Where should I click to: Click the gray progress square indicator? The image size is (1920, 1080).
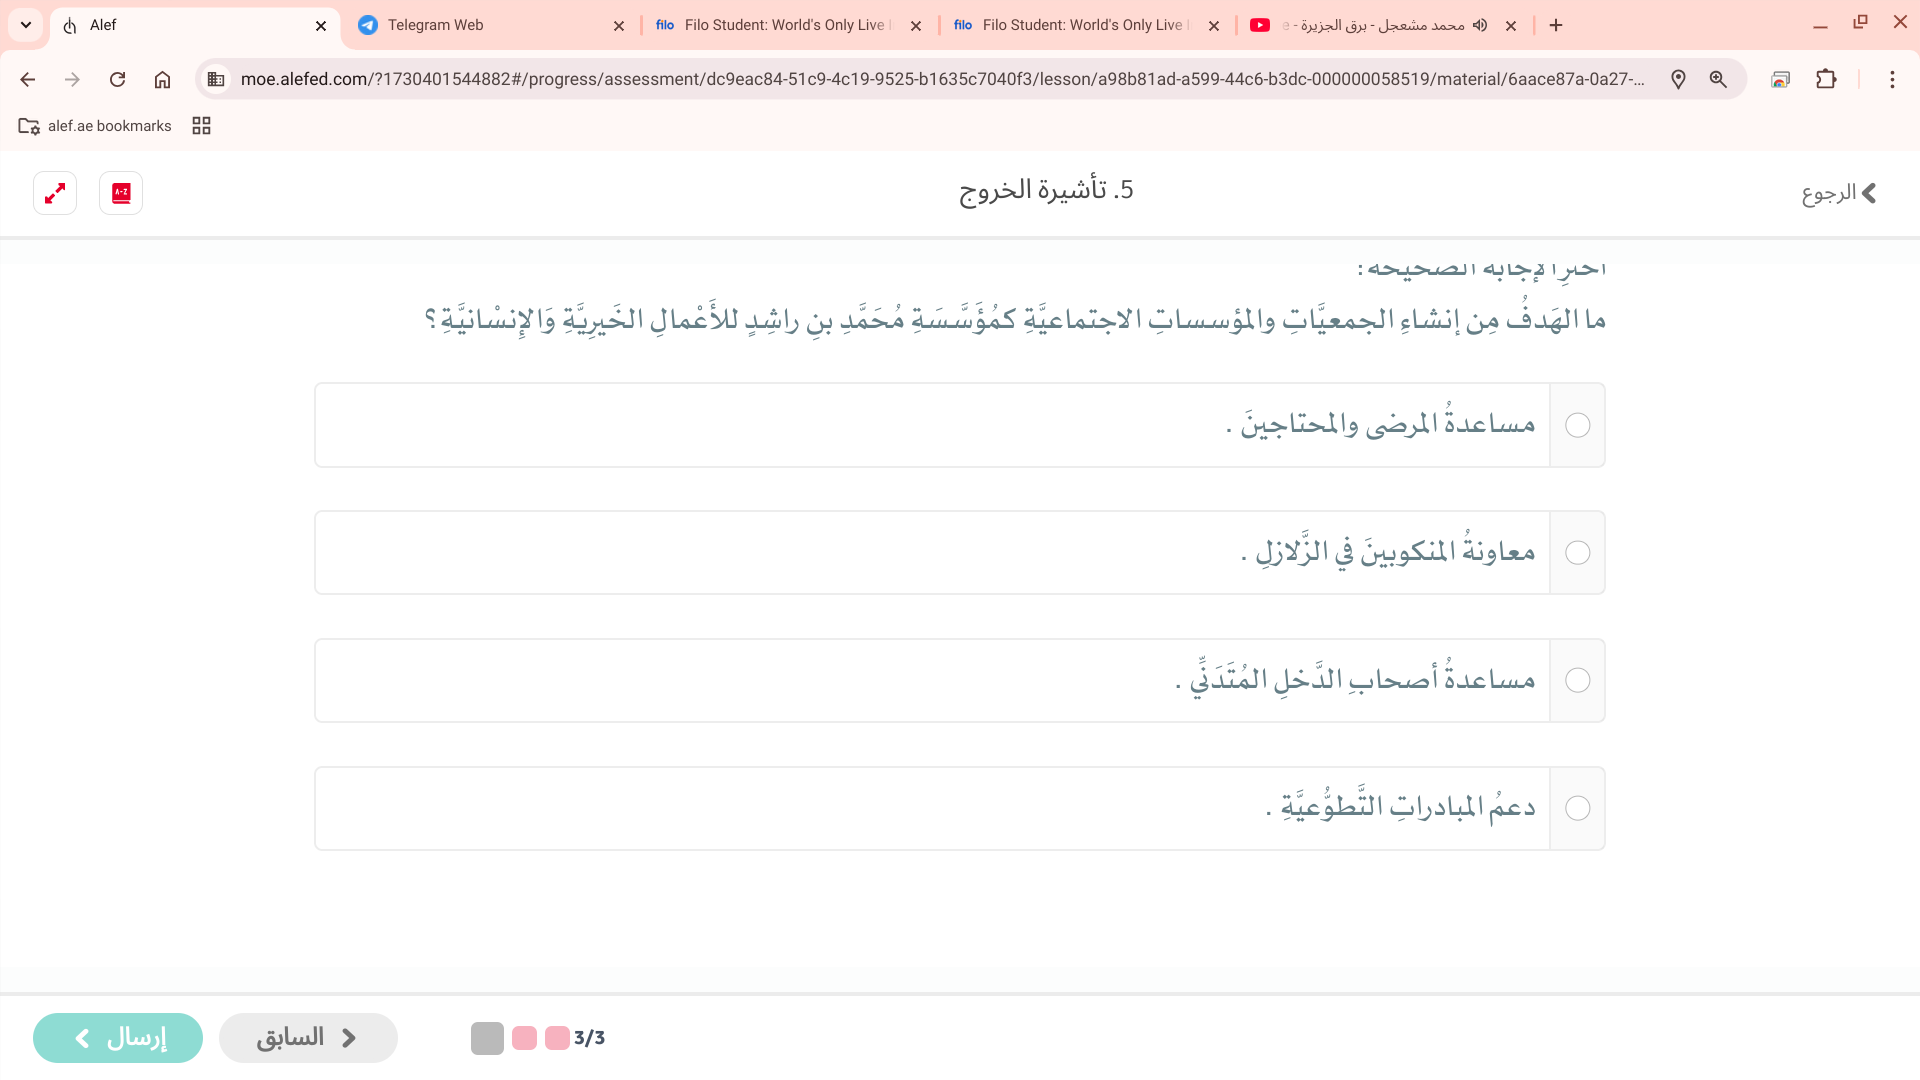487,1038
